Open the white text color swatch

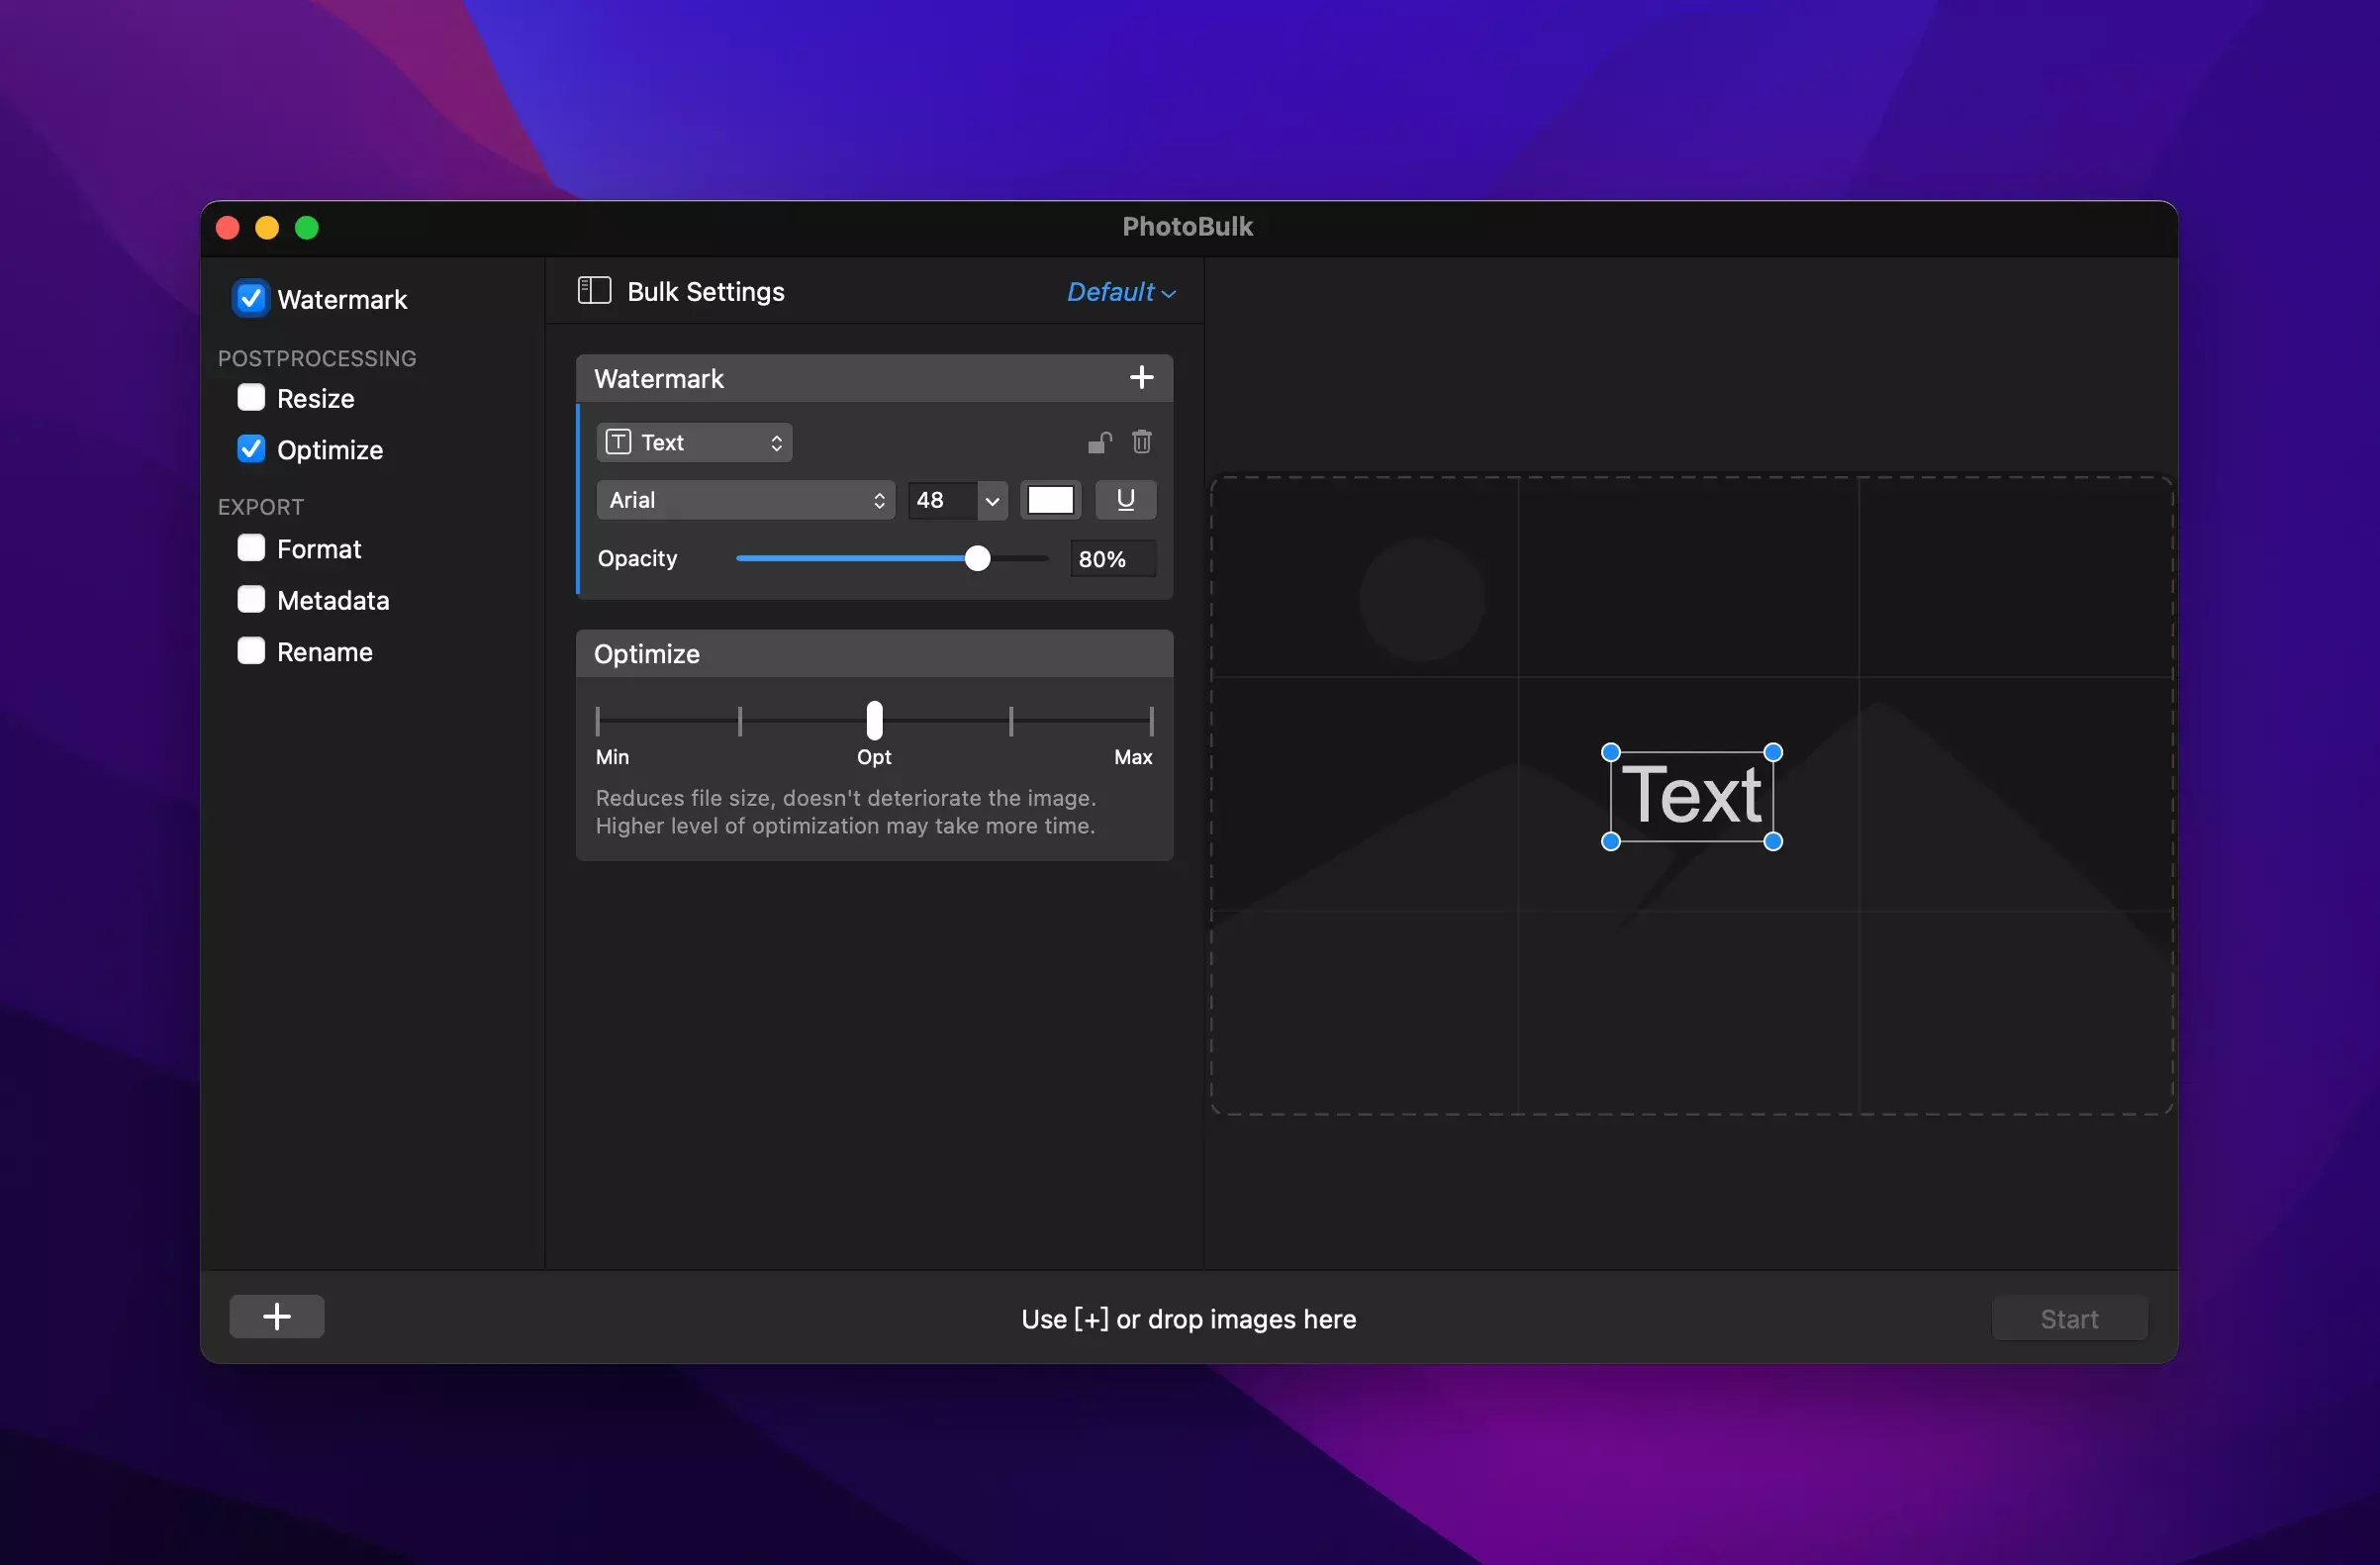(1050, 500)
